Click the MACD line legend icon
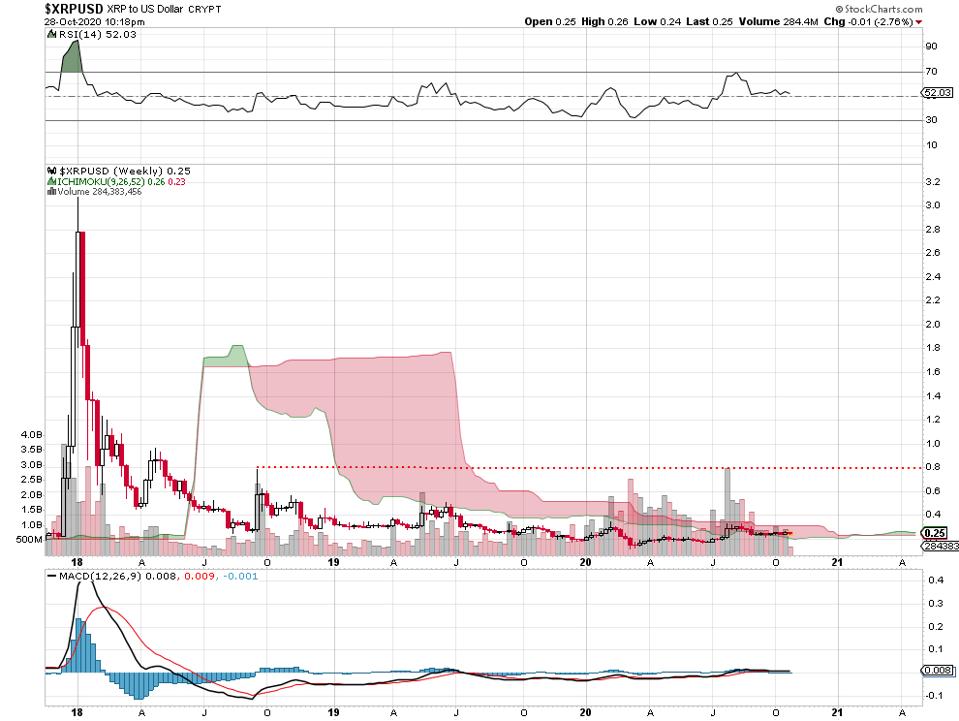Image resolution: width=959 pixels, height=721 pixels. [x=53, y=576]
